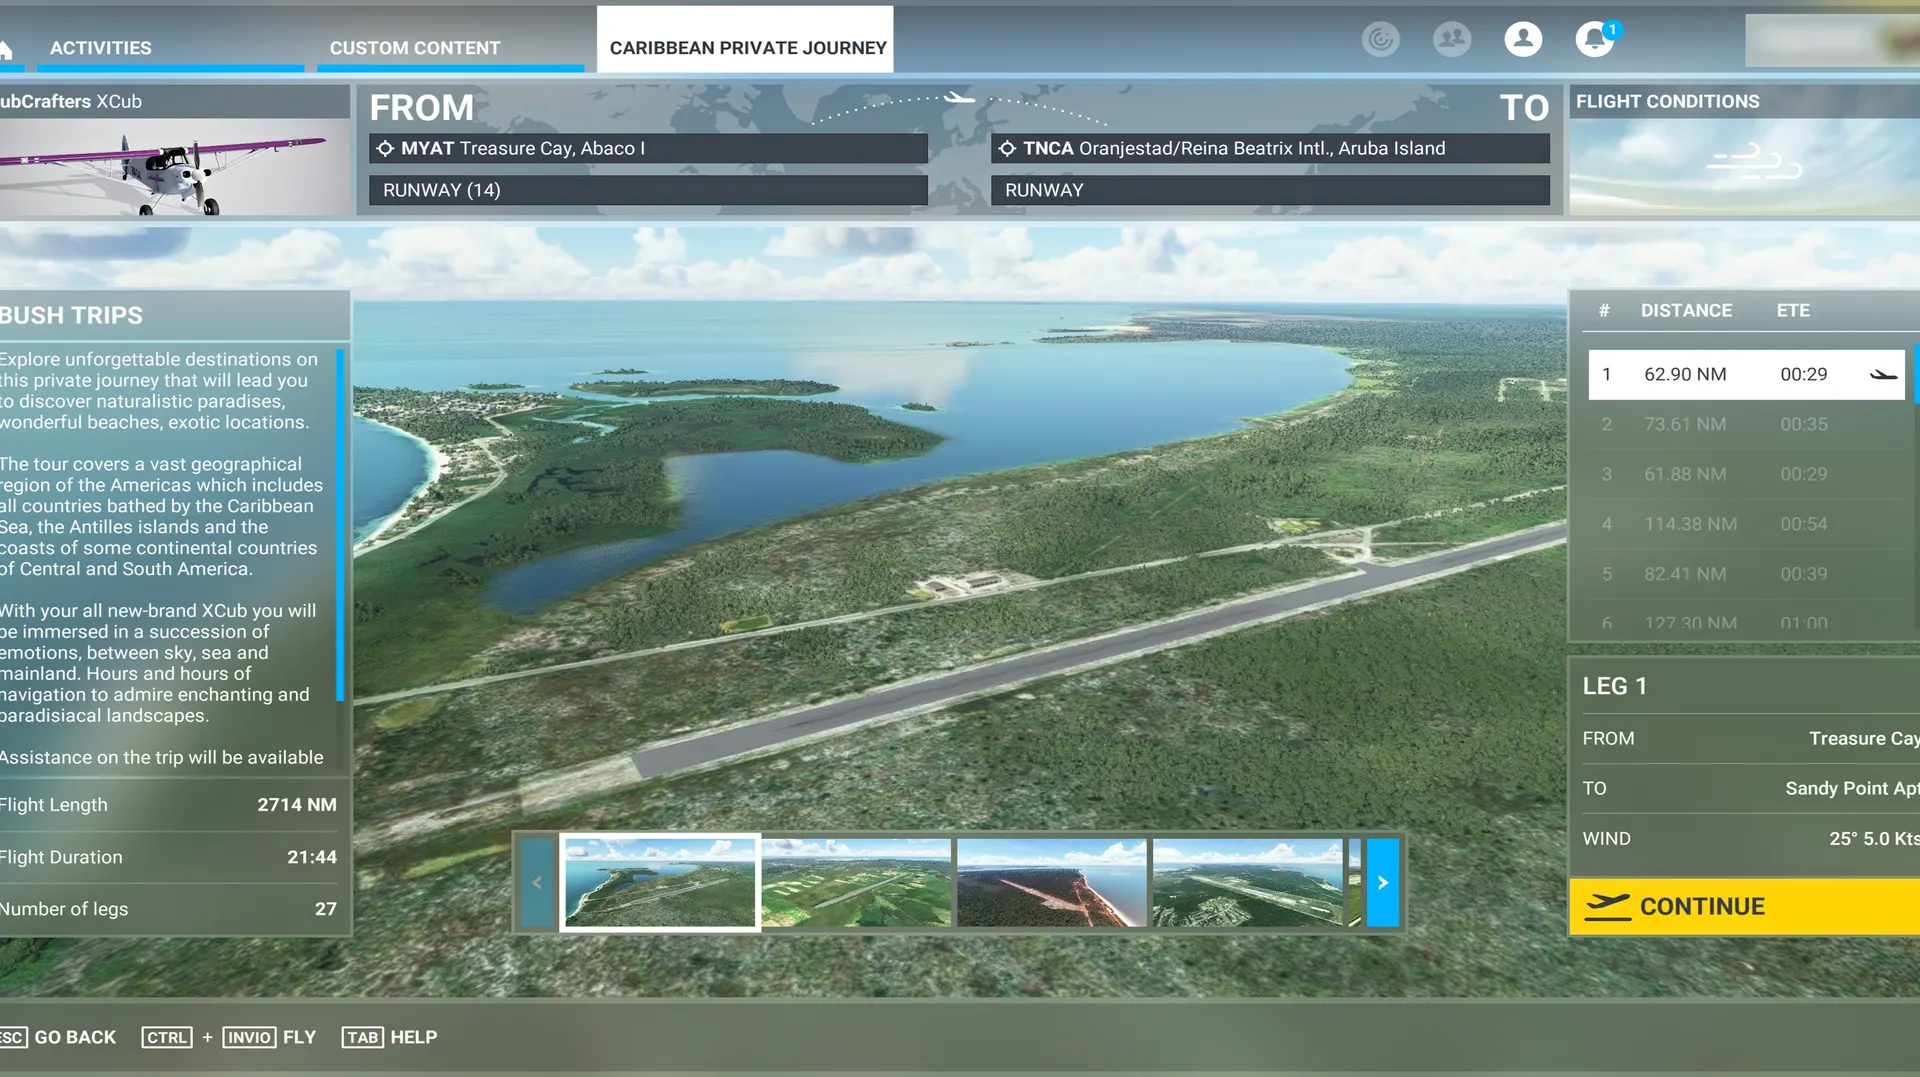The height and width of the screenshot is (1077, 1920).
Task: Select the Caribbean Private Journey tab
Action: tap(745, 40)
